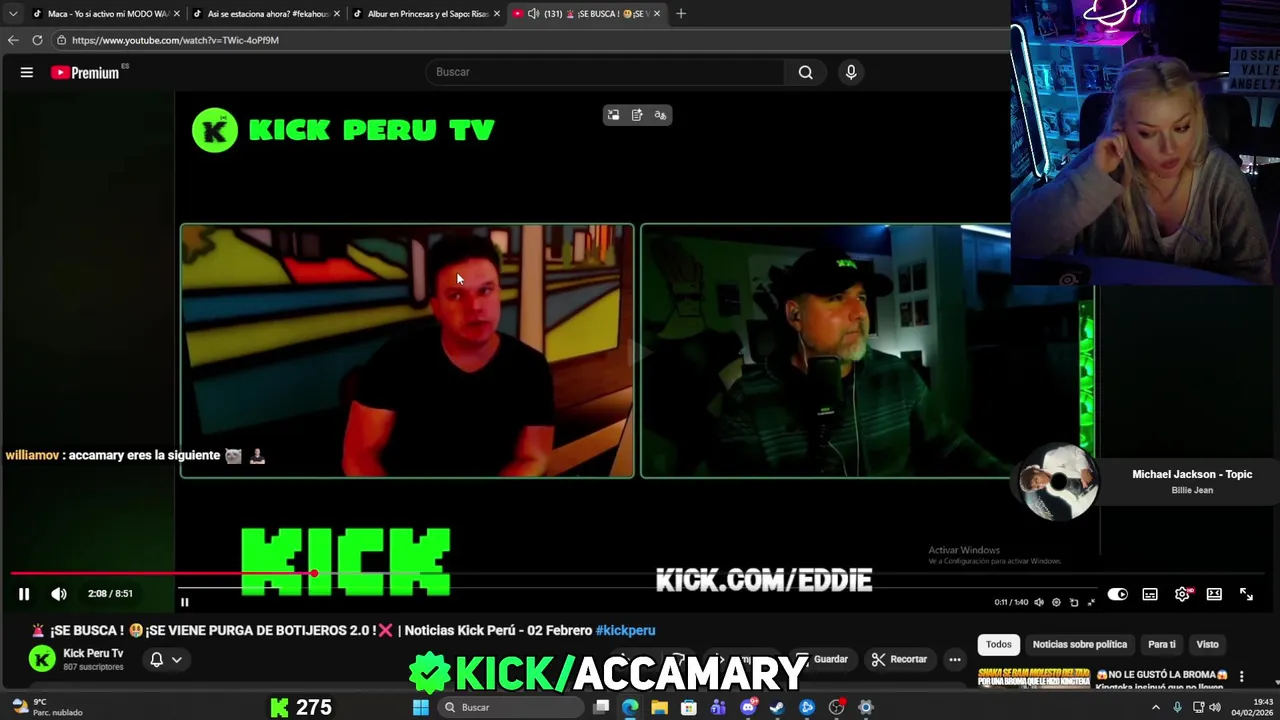Viewport: 1280px width, 720px height.
Task: Click the taskbar Buscar search box
Action: tap(512, 707)
